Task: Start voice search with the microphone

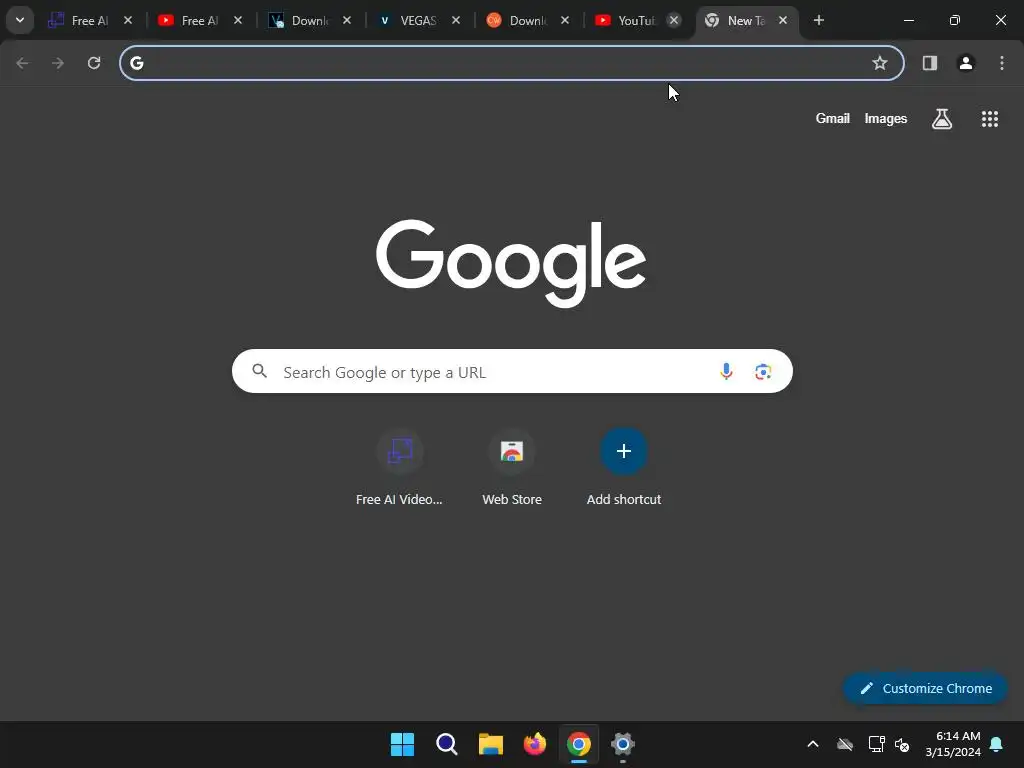Action: [x=726, y=372]
